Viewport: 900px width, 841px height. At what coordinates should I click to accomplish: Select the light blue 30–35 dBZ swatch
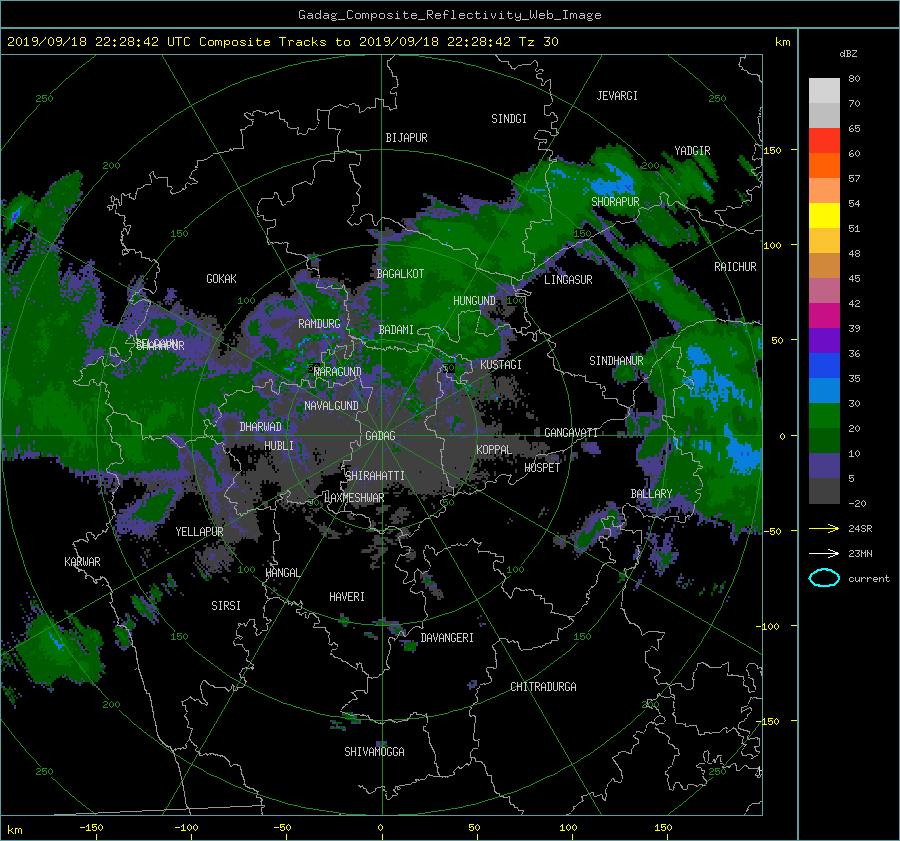click(824, 391)
